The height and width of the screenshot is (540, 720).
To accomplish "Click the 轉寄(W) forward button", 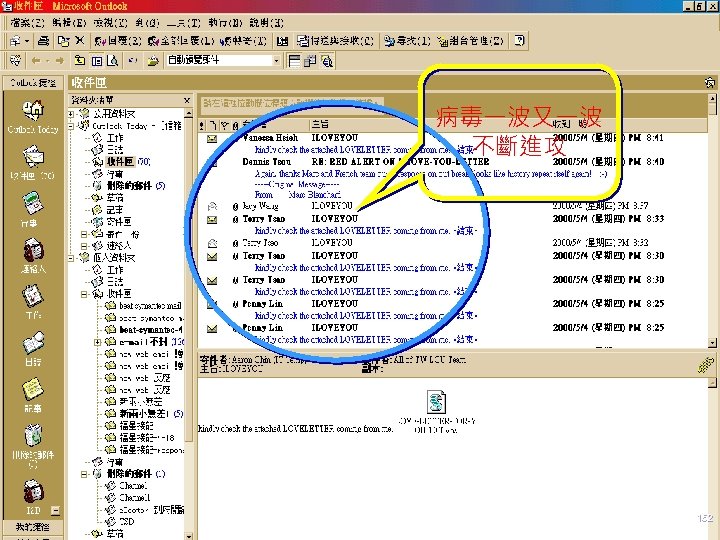I will pyautogui.click(x=243, y=41).
